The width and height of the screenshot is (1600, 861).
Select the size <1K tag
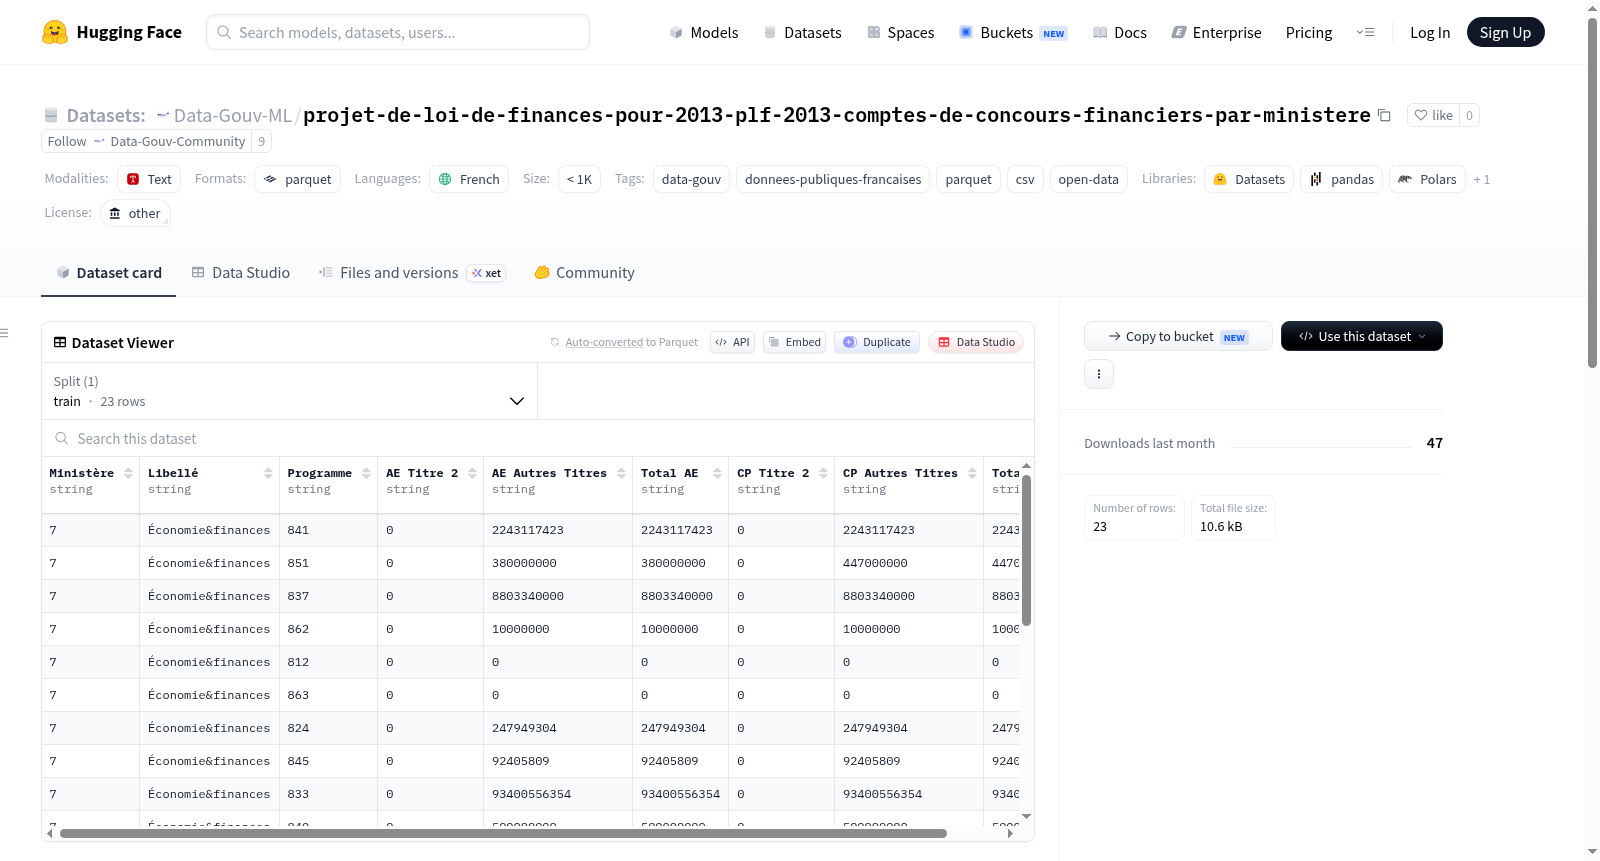point(579,180)
